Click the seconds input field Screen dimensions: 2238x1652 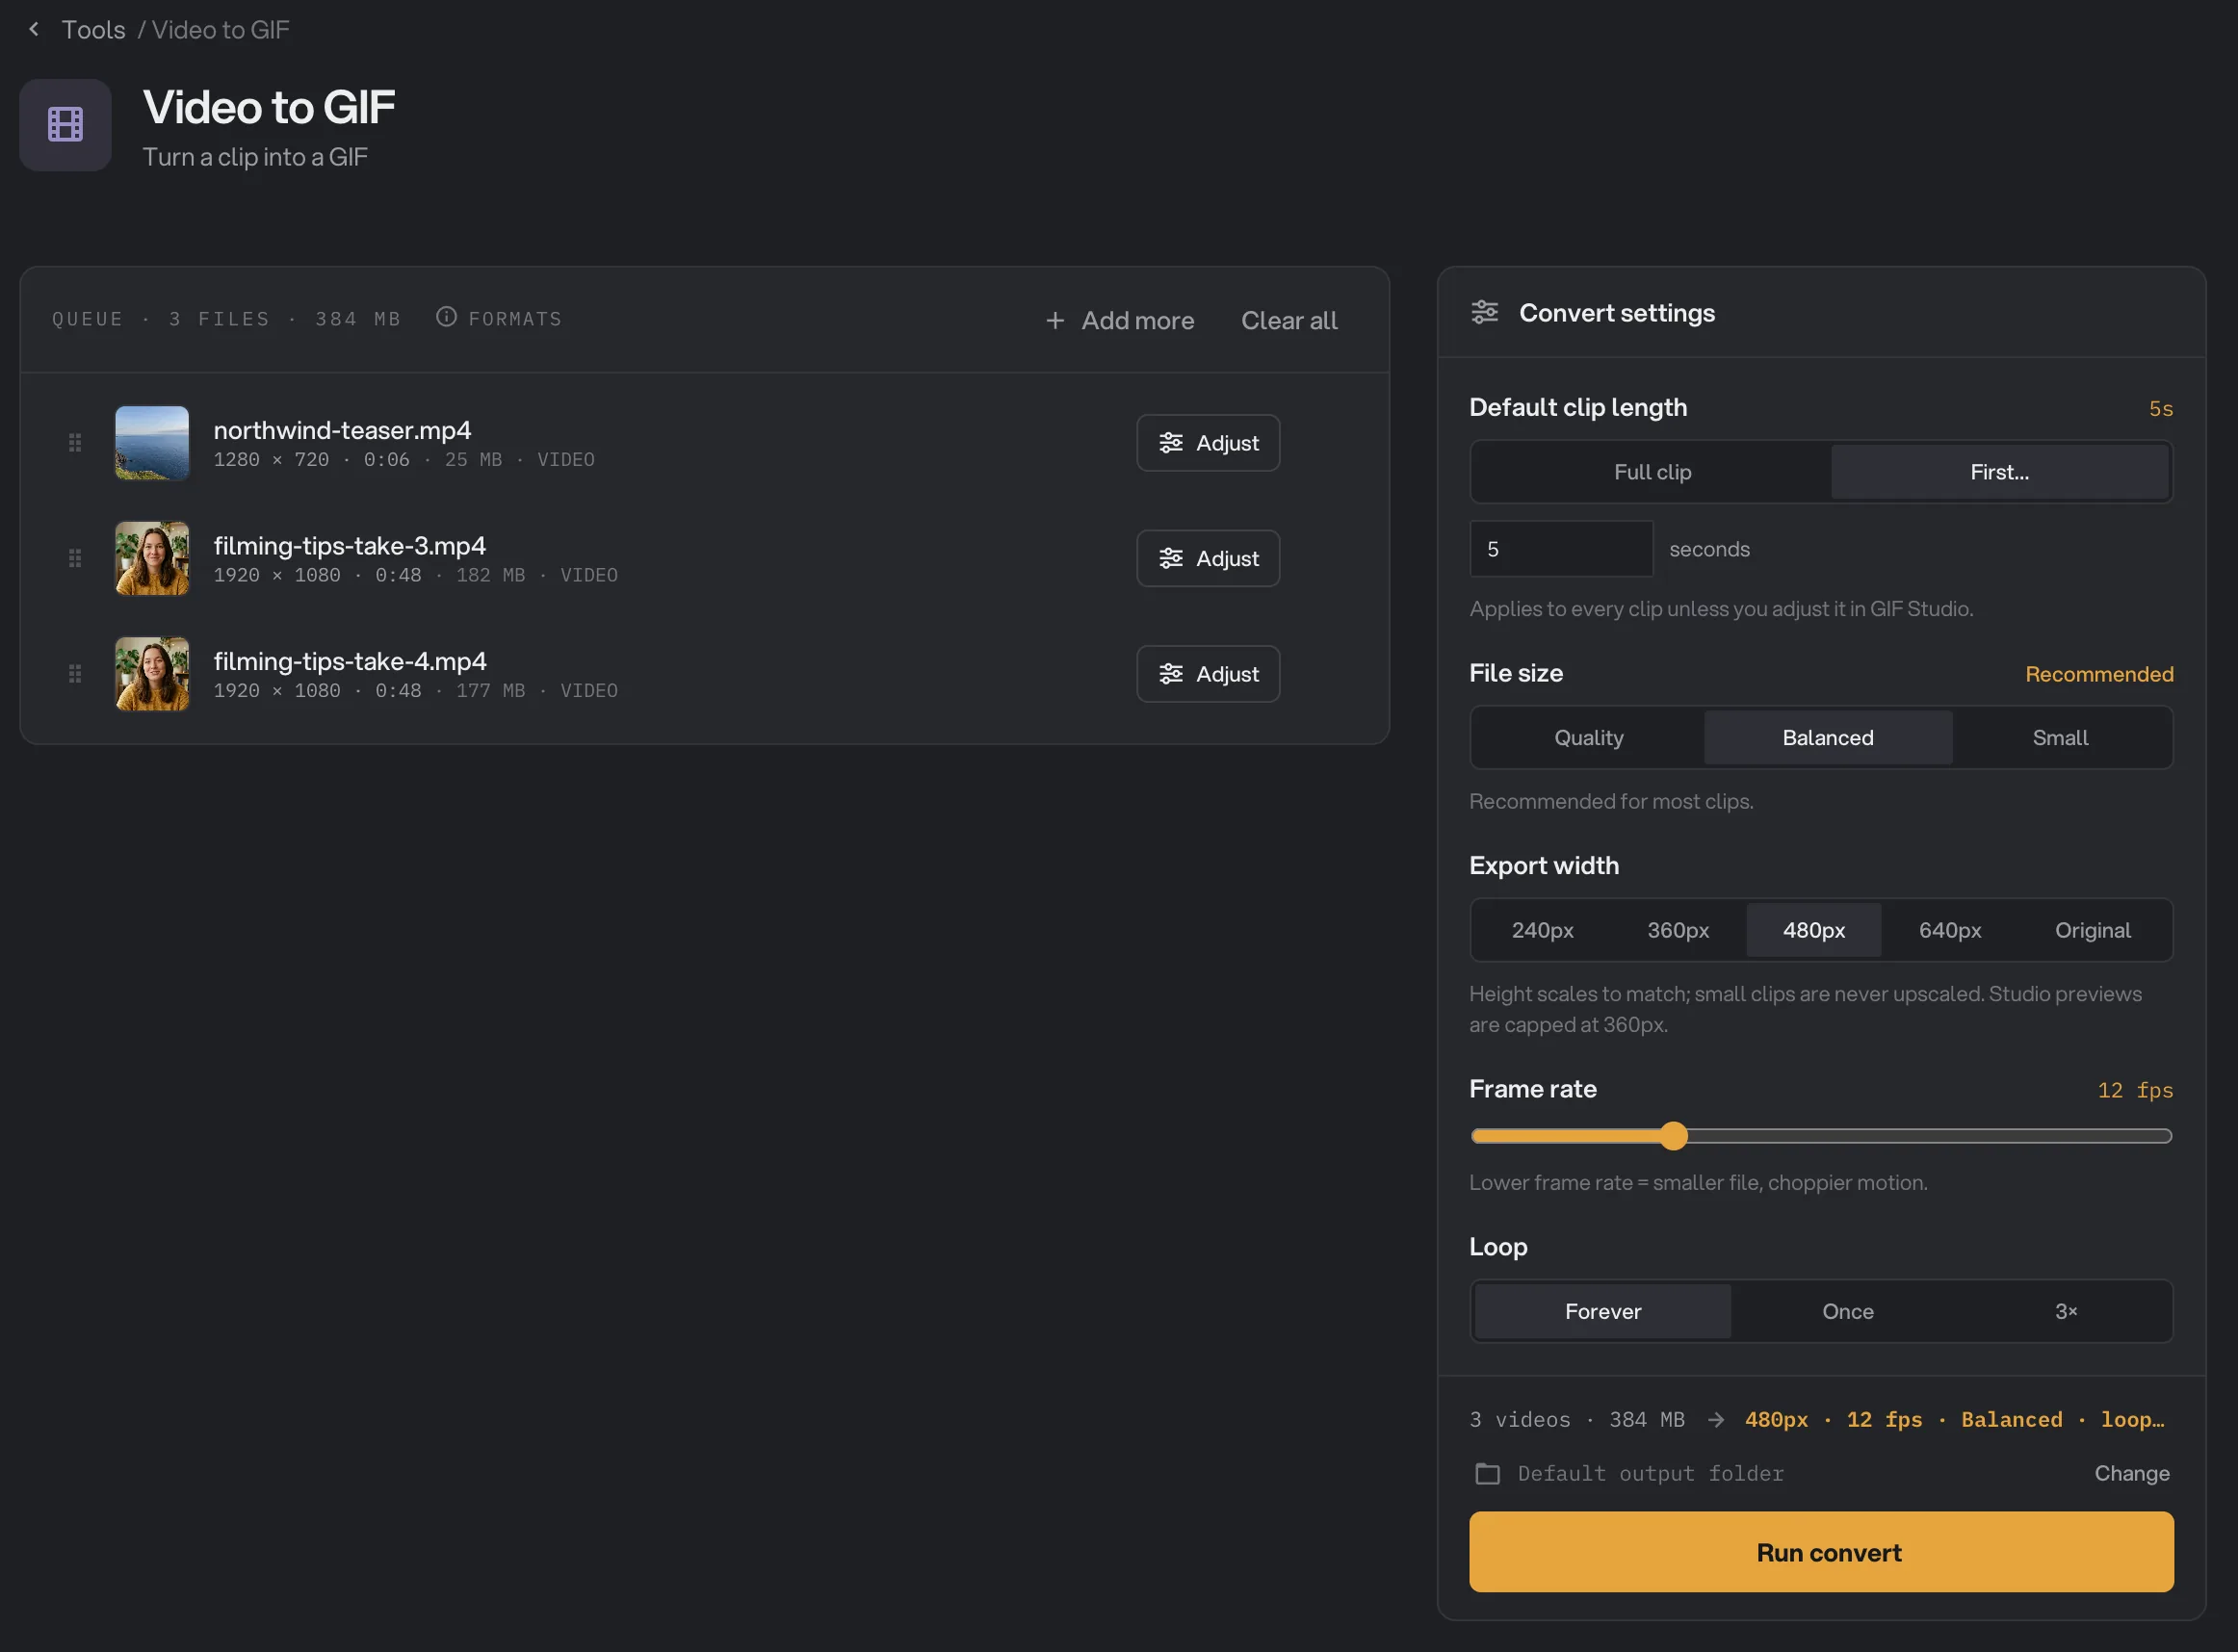(1561, 549)
